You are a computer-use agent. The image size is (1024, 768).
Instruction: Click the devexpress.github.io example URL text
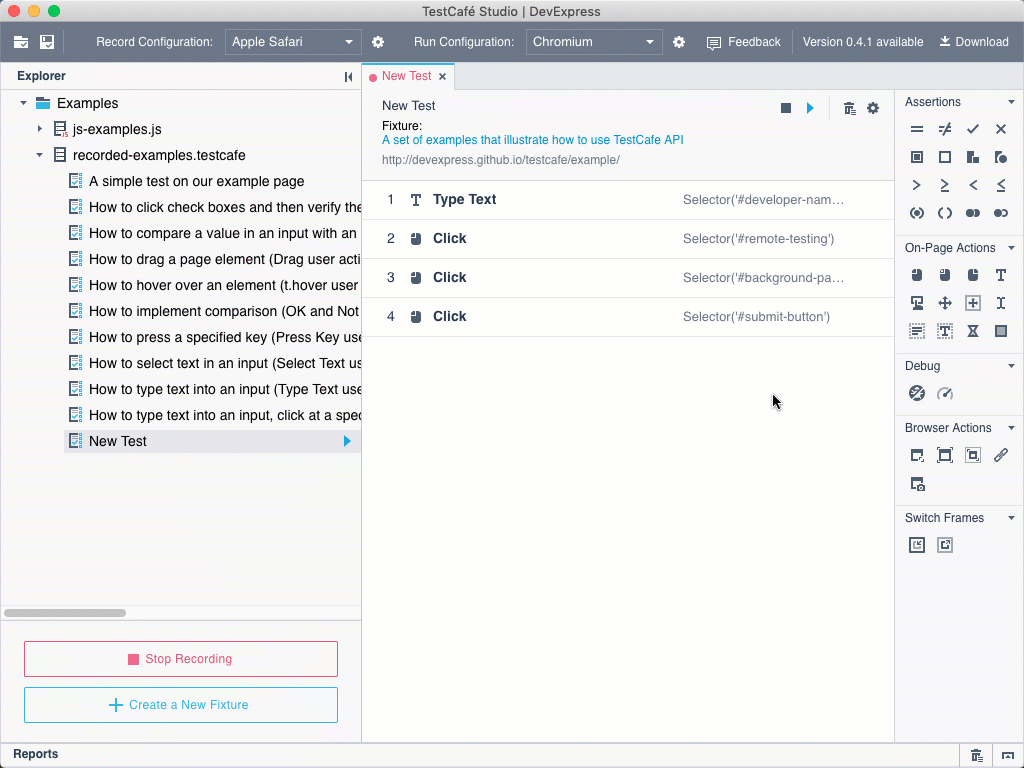pos(500,160)
